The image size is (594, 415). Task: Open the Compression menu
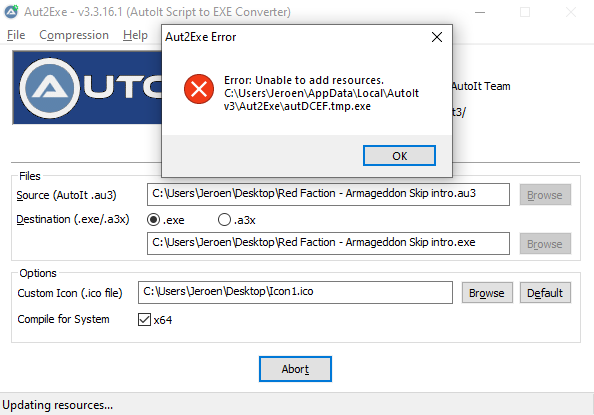74,35
